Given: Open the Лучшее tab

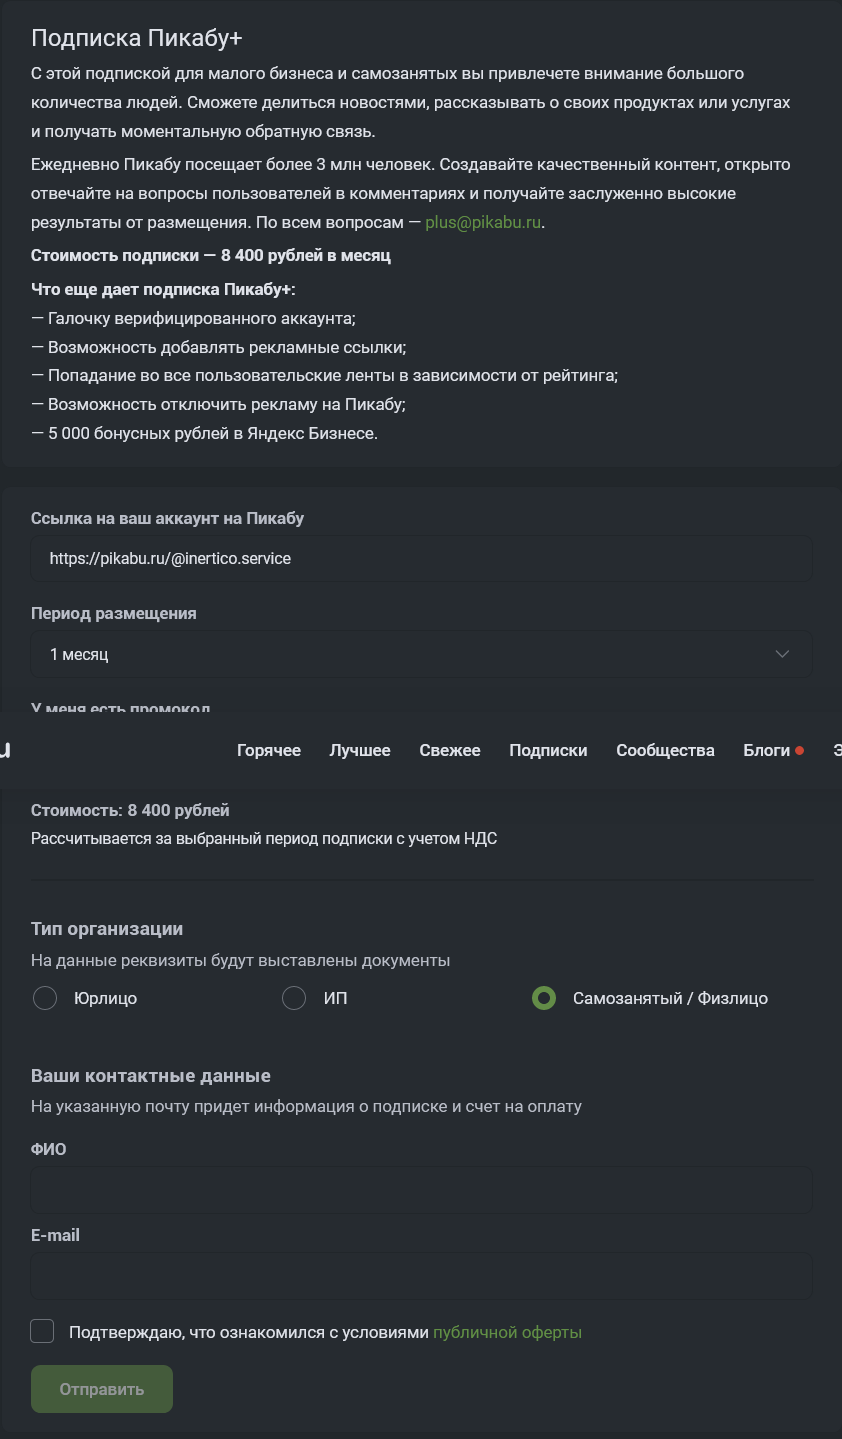Looking at the screenshot, I should coord(360,750).
